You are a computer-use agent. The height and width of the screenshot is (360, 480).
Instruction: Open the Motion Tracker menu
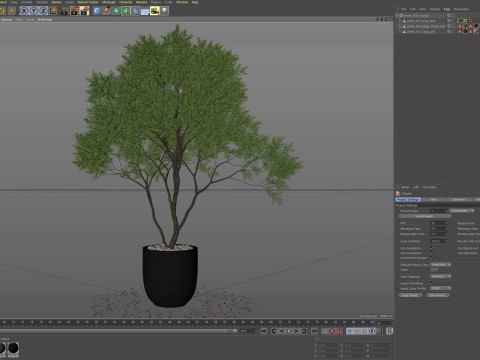[88, 2]
